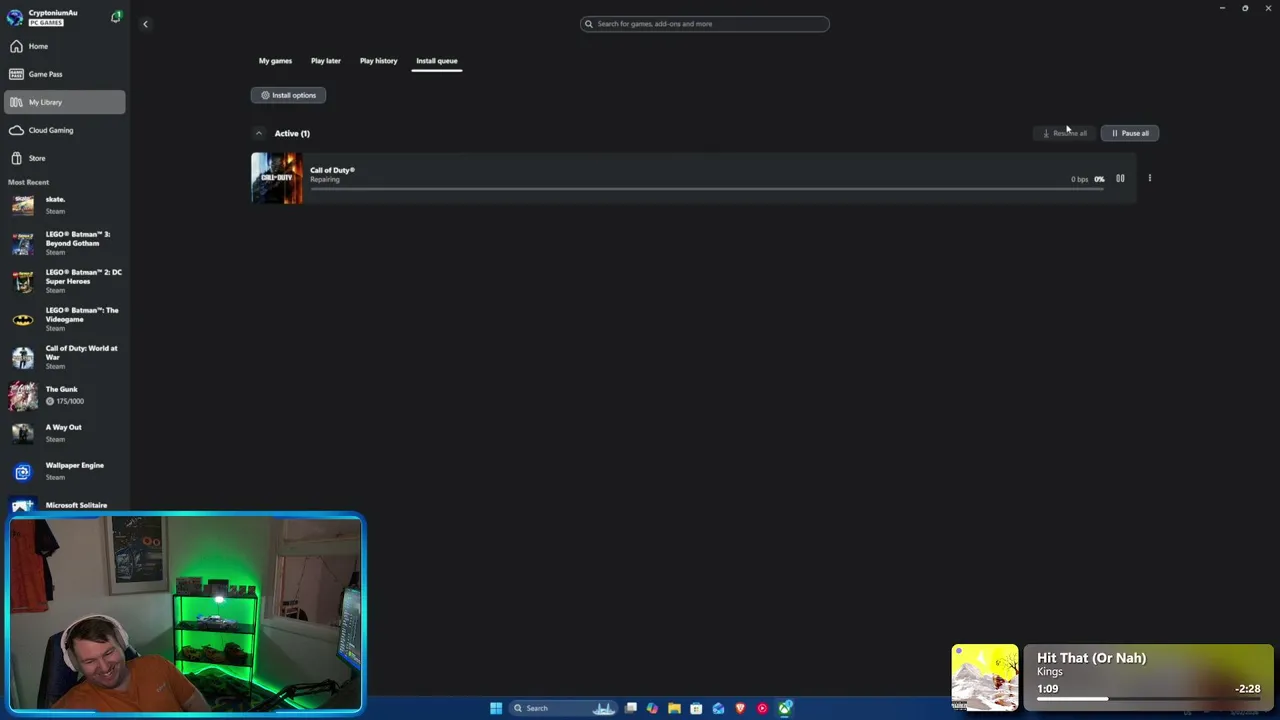Click the Wallpaper Engine icon

click(x=23, y=472)
